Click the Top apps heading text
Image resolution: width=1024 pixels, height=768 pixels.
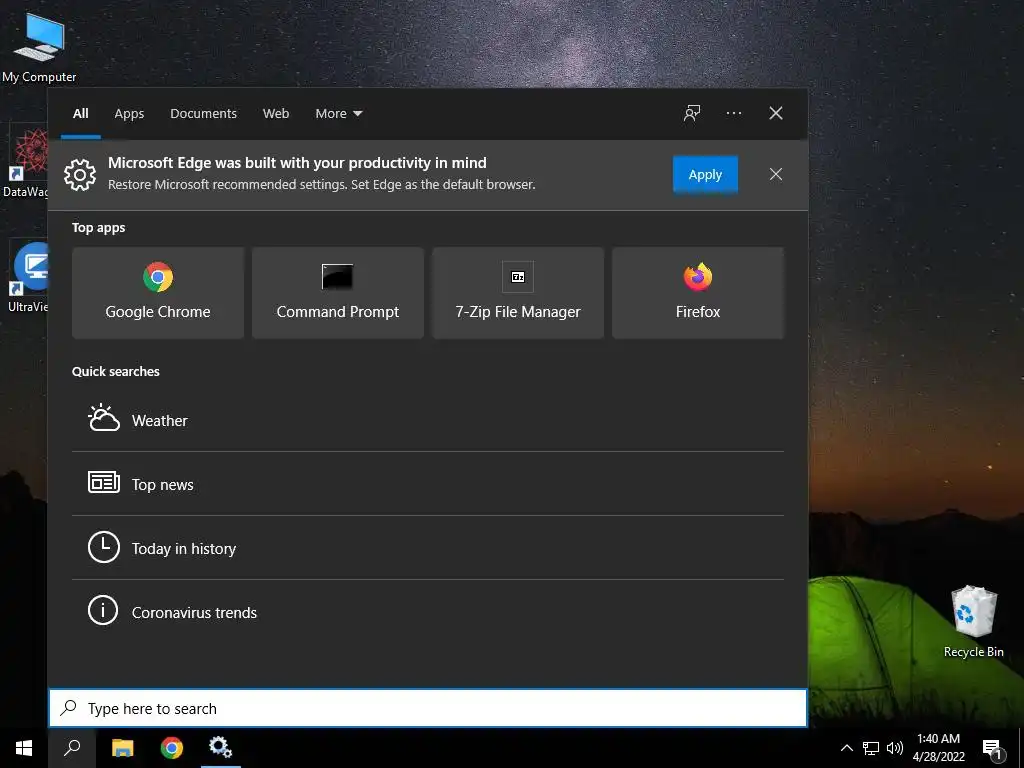tap(99, 227)
